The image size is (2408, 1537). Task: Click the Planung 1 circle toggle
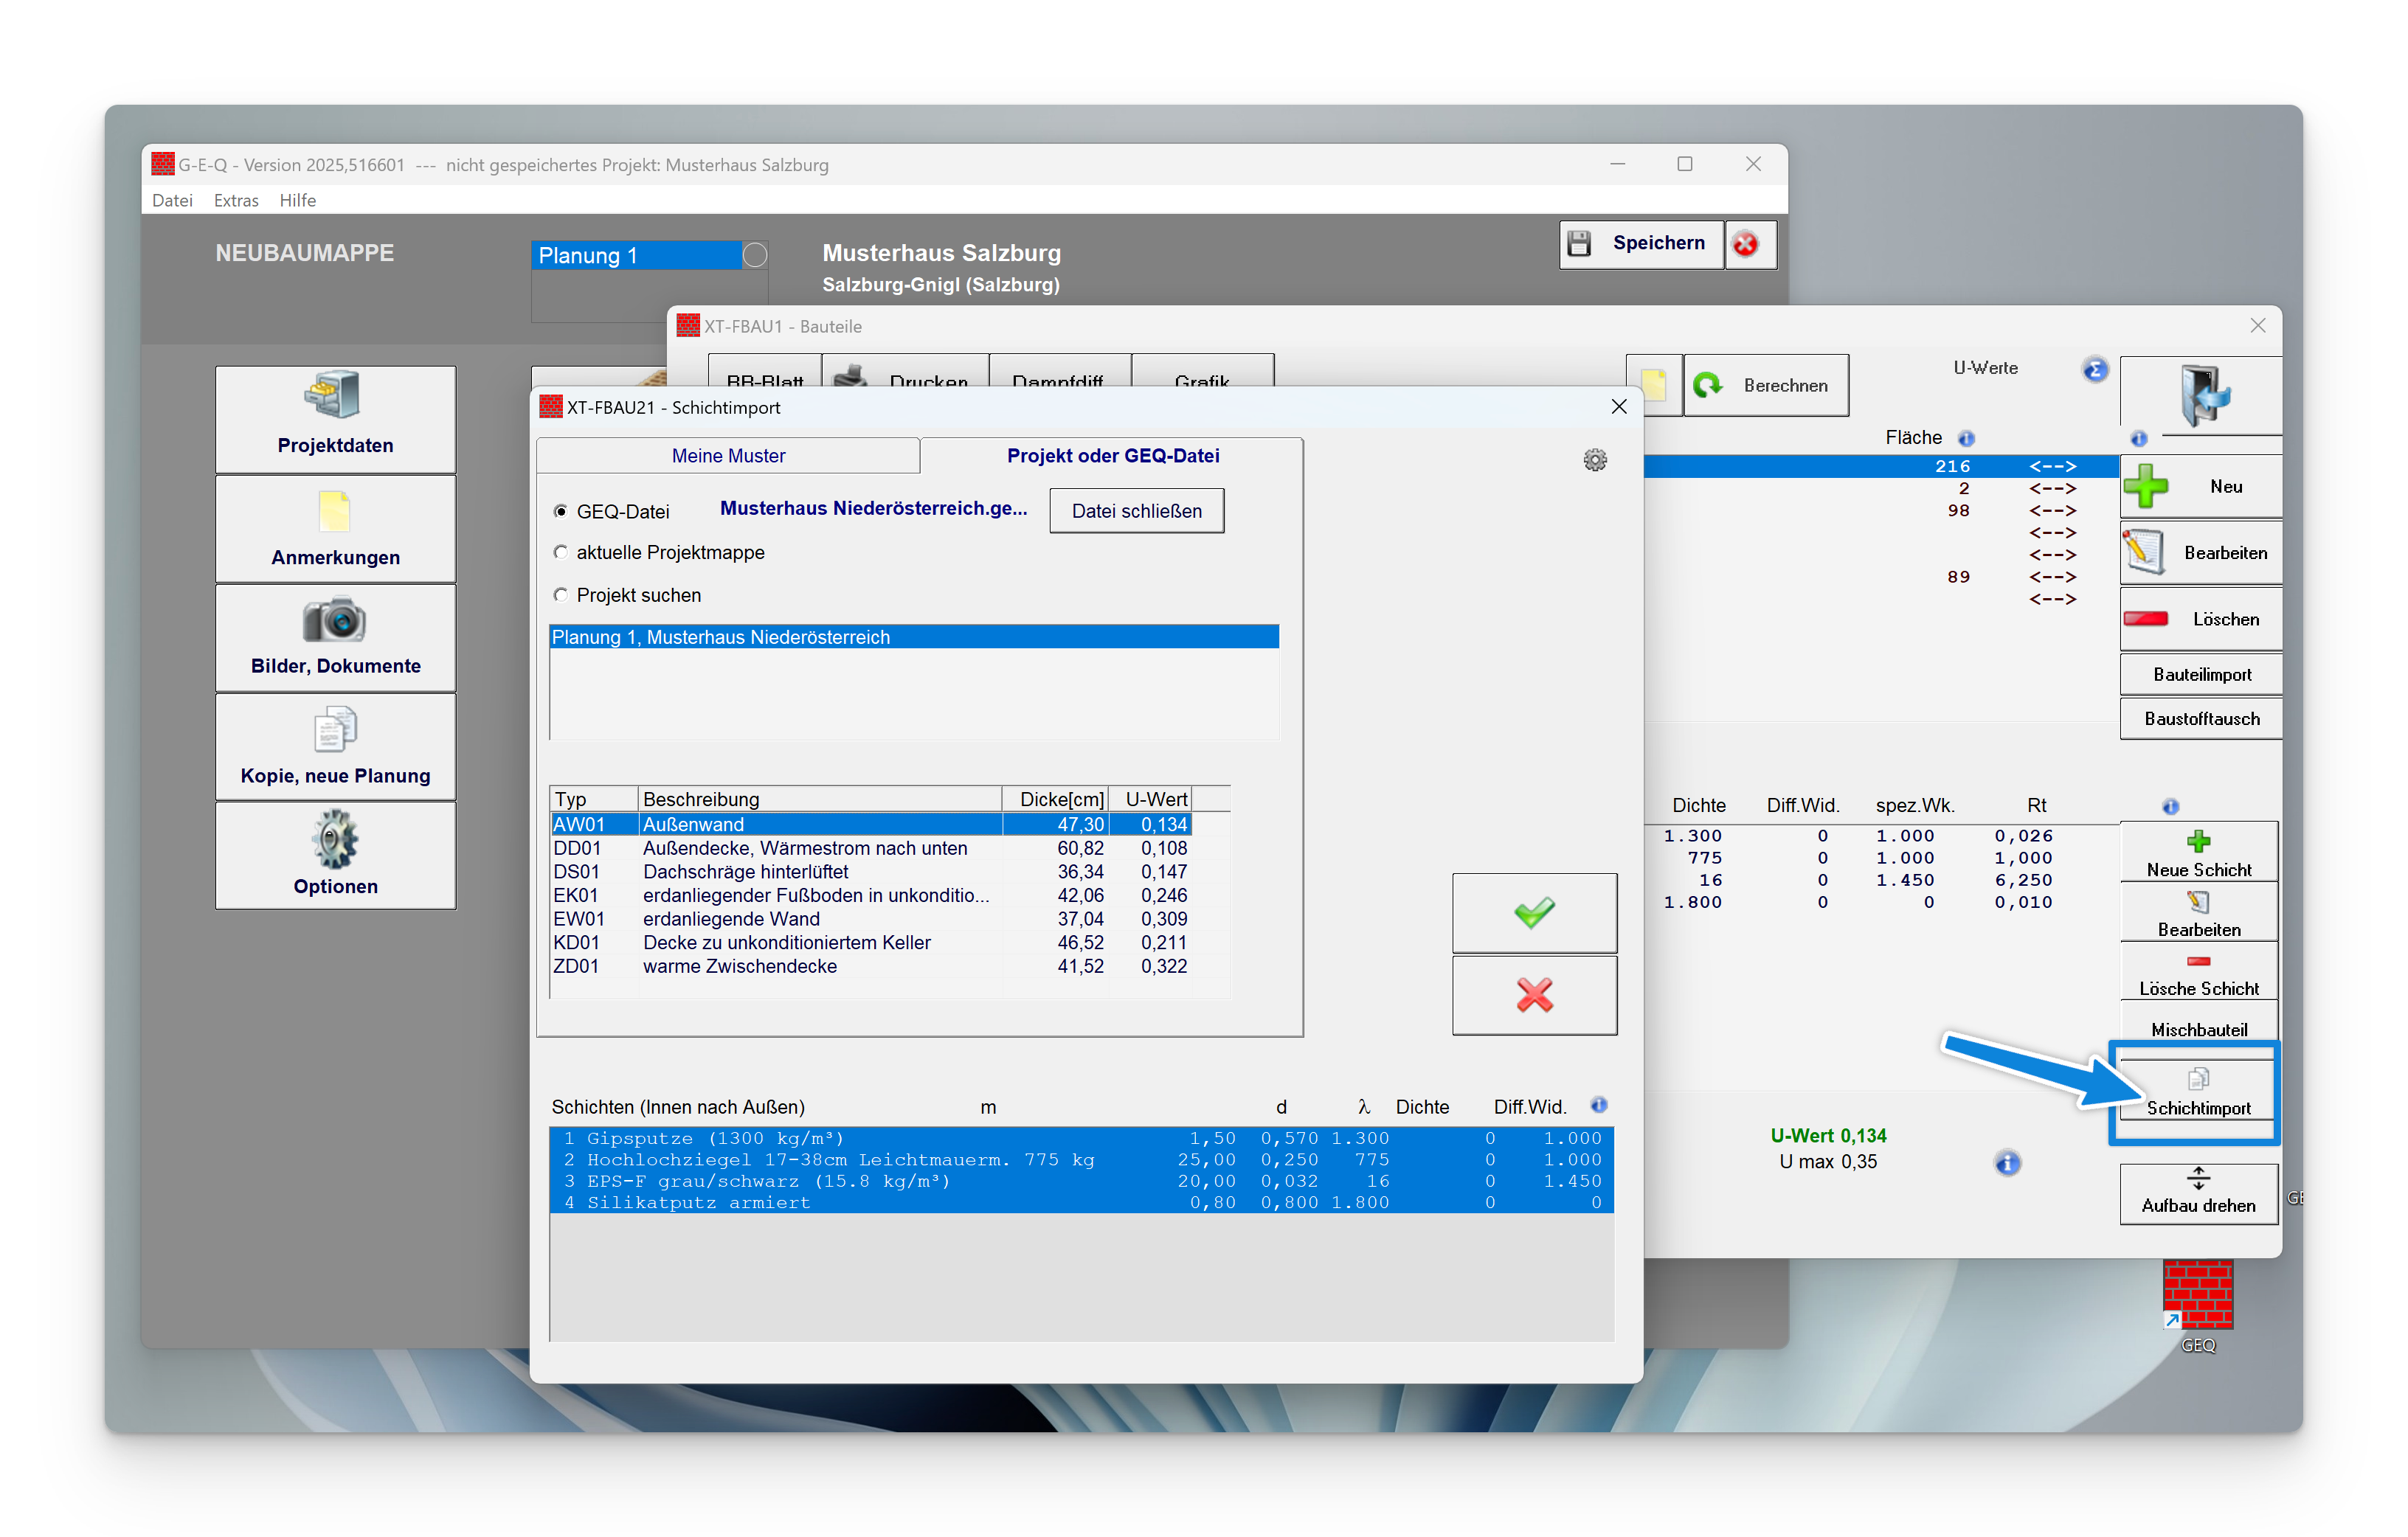[x=756, y=256]
